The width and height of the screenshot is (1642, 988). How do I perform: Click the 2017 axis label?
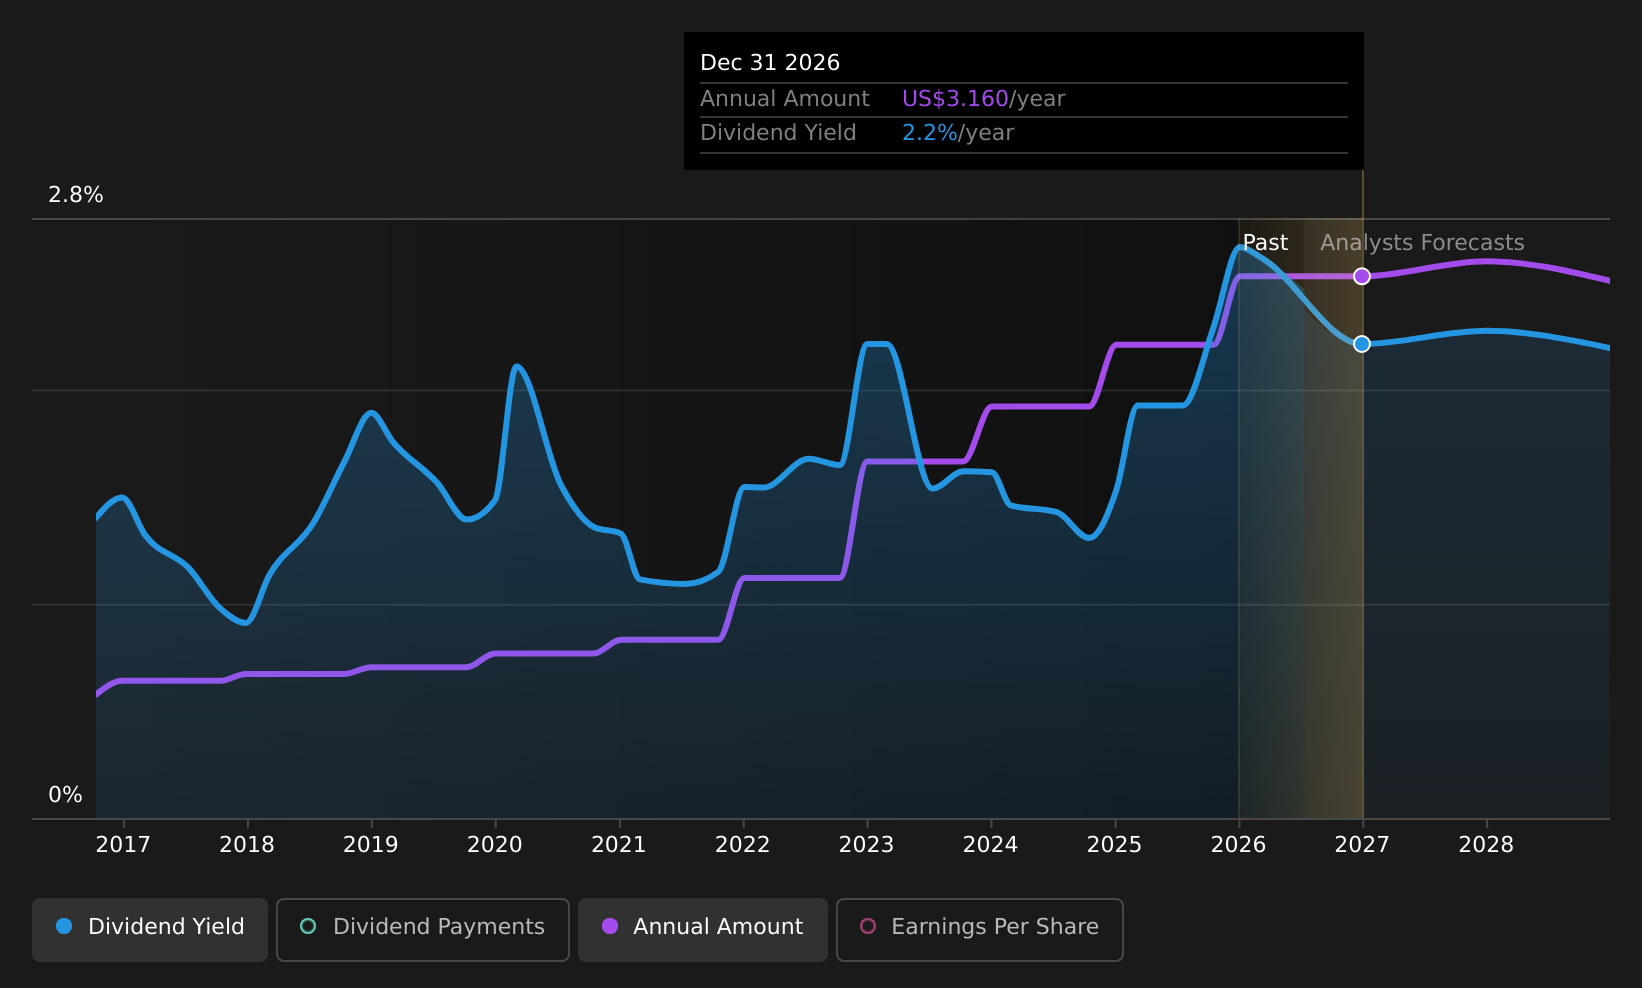click(123, 845)
